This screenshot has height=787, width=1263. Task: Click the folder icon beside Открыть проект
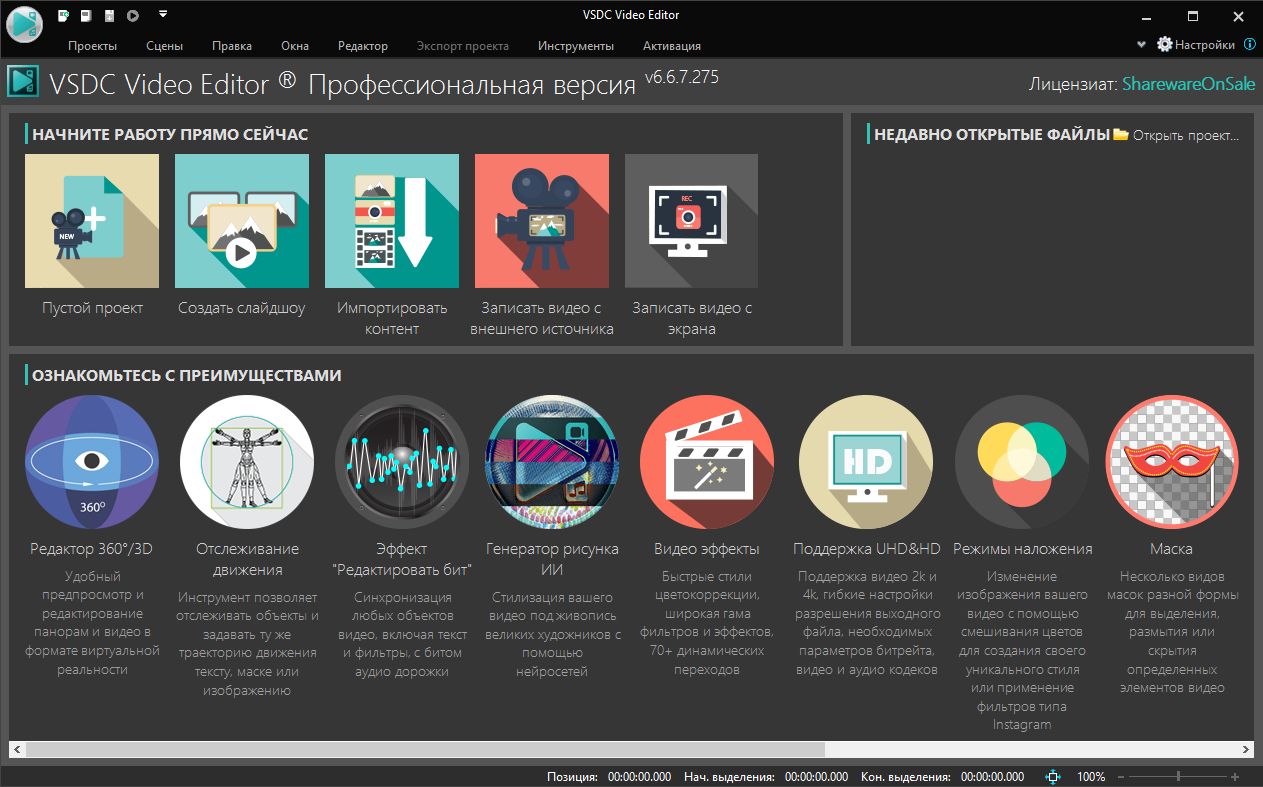point(1121,134)
